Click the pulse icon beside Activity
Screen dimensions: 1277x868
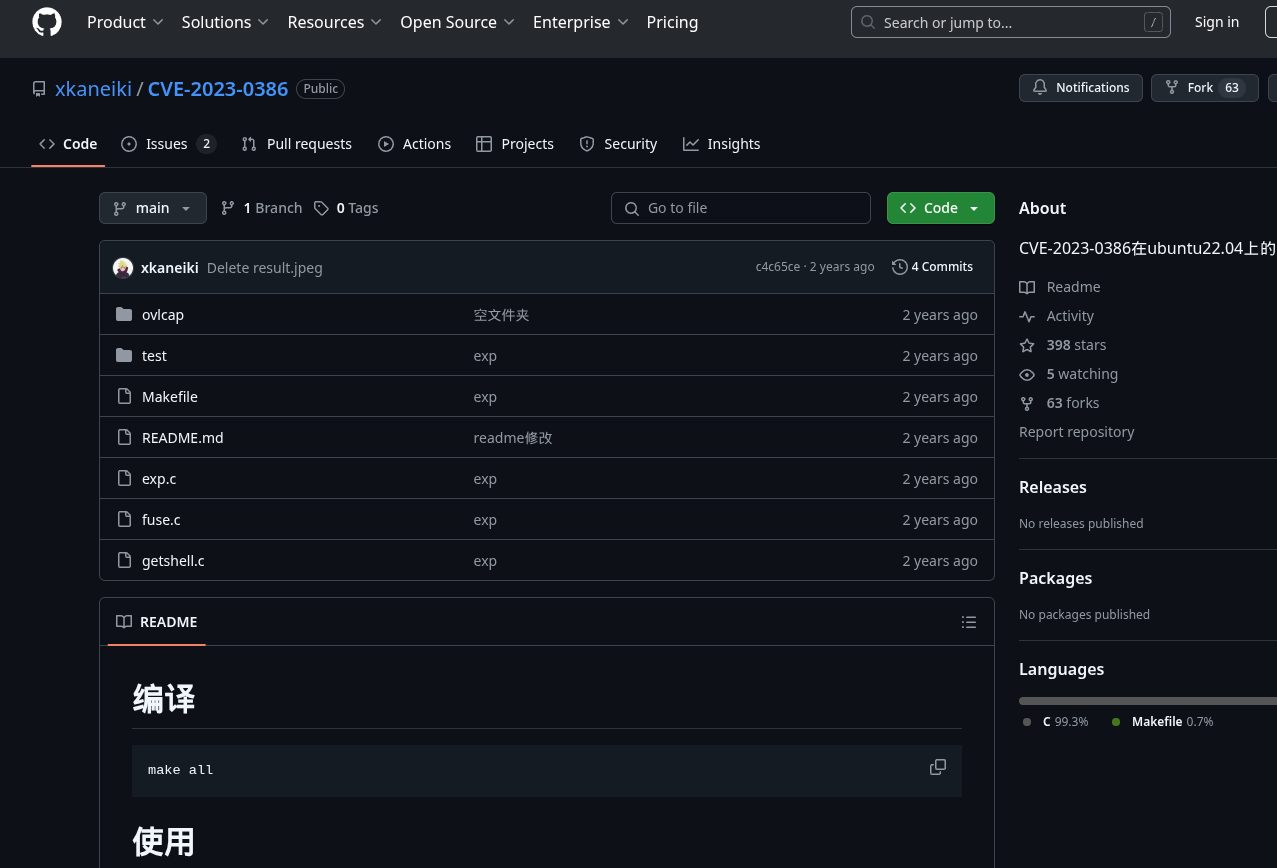tap(1027, 316)
